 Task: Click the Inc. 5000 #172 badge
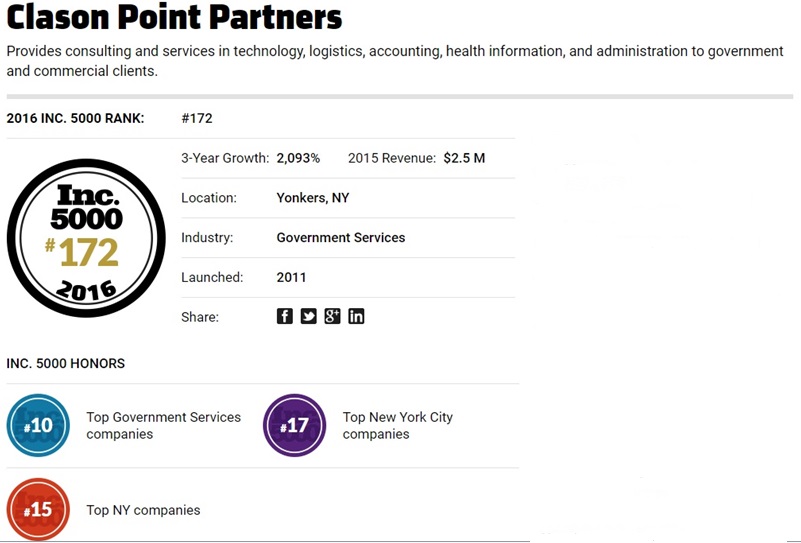point(86,237)
